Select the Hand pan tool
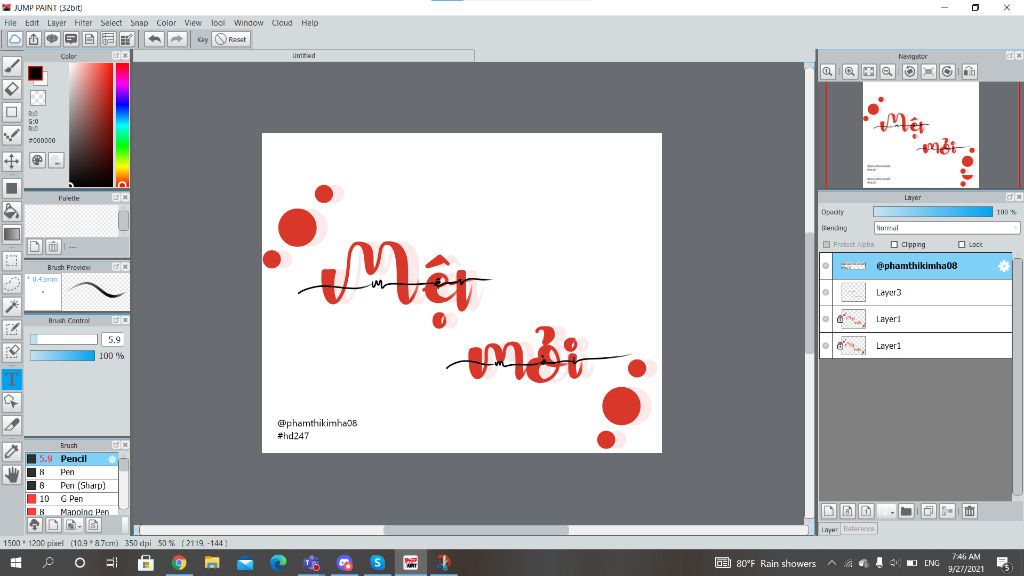This screenshot has width=1024, height=576. pos(12,475)
